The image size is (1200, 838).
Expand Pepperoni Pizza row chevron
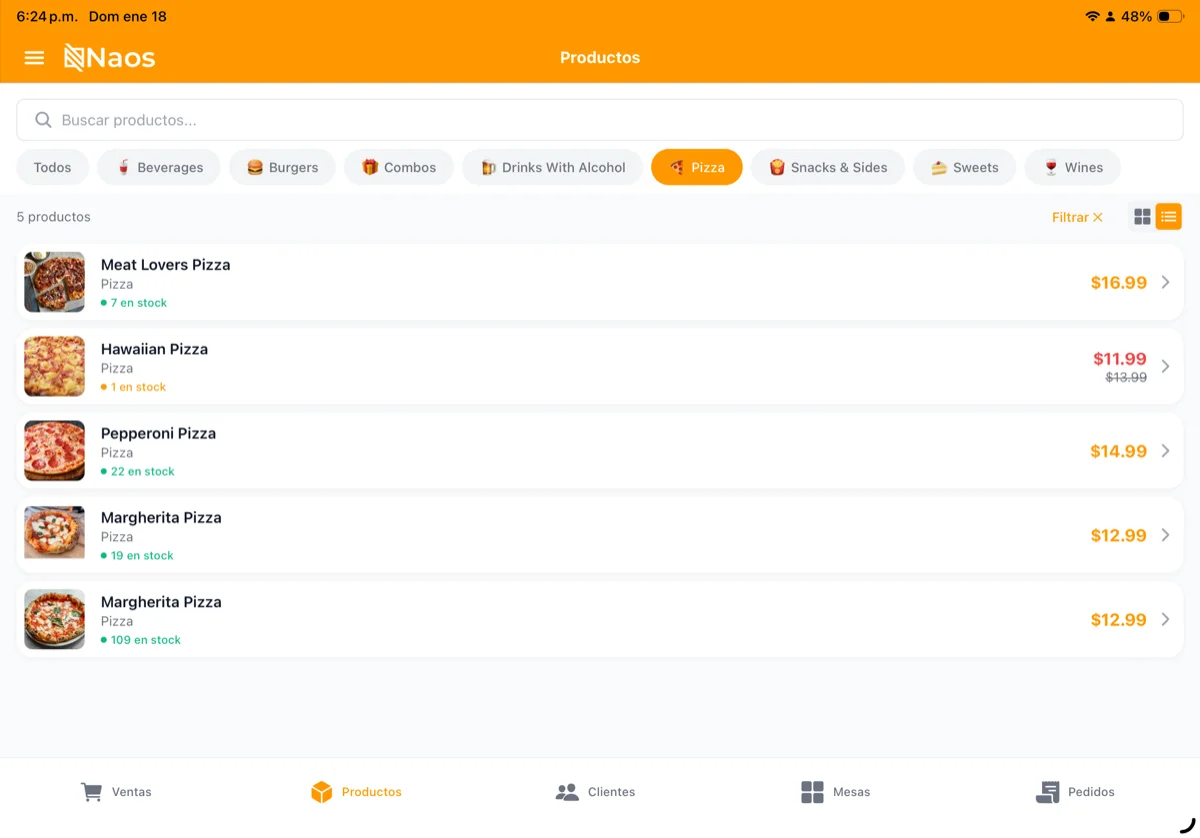click(x=1165, y=451)
